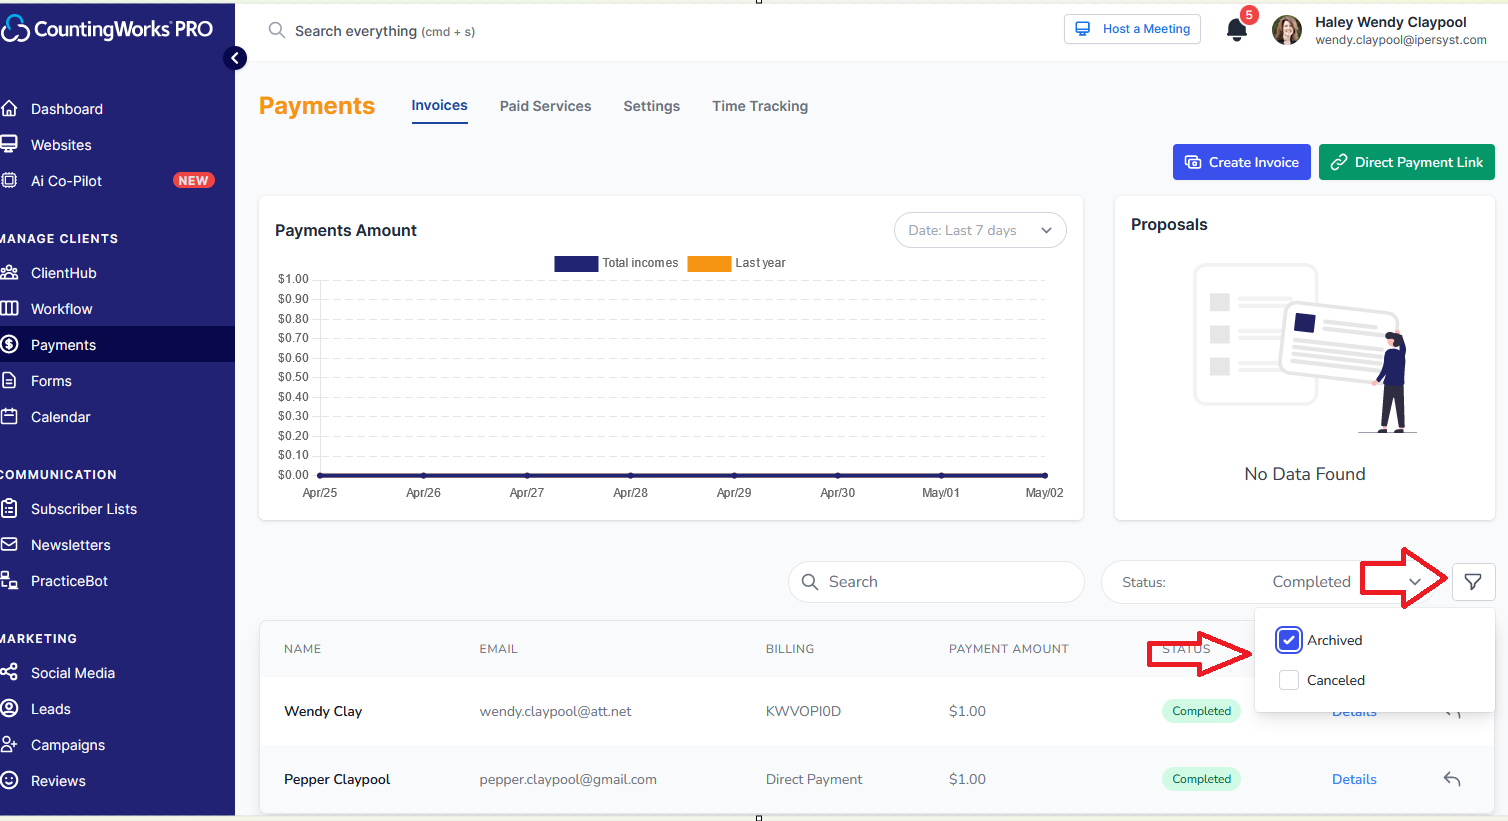1508x821 pixels.
Task: Click the Dashboard home icon
Action: [x=9, y=108]
